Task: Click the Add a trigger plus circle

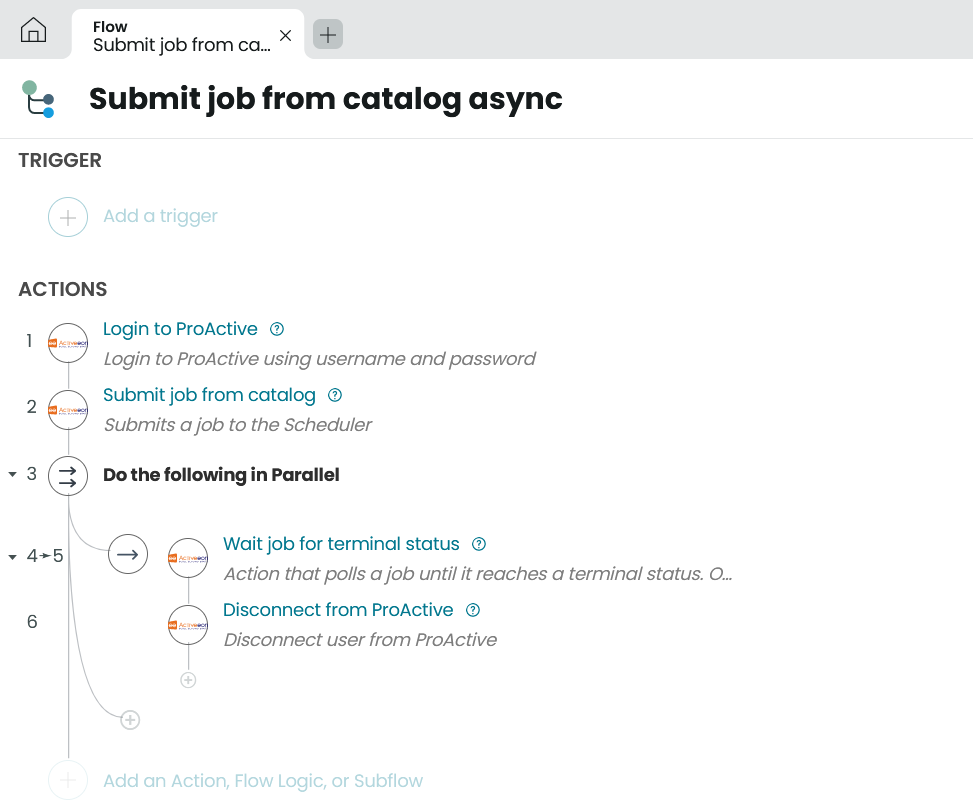Action: tap(68, 217)
